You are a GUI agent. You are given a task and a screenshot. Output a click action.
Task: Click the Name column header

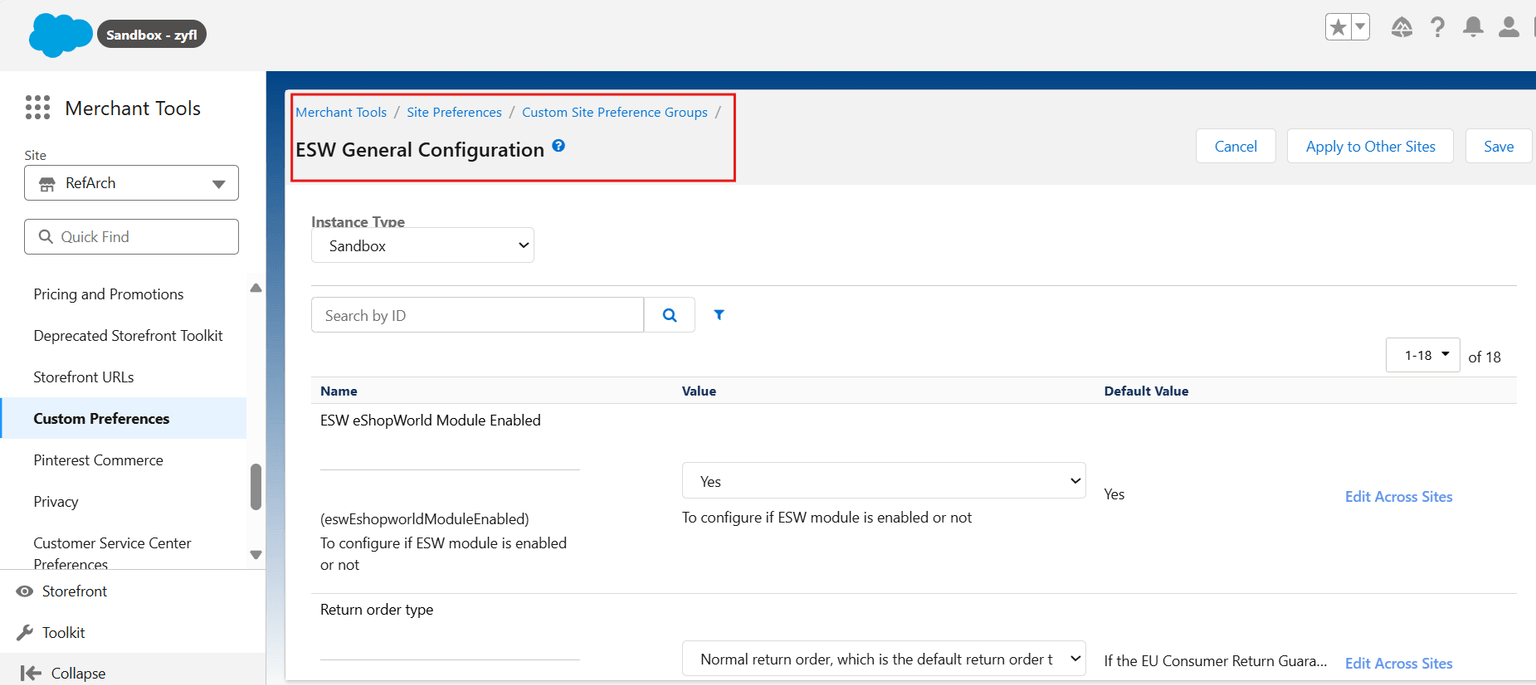tap(339, 391)
